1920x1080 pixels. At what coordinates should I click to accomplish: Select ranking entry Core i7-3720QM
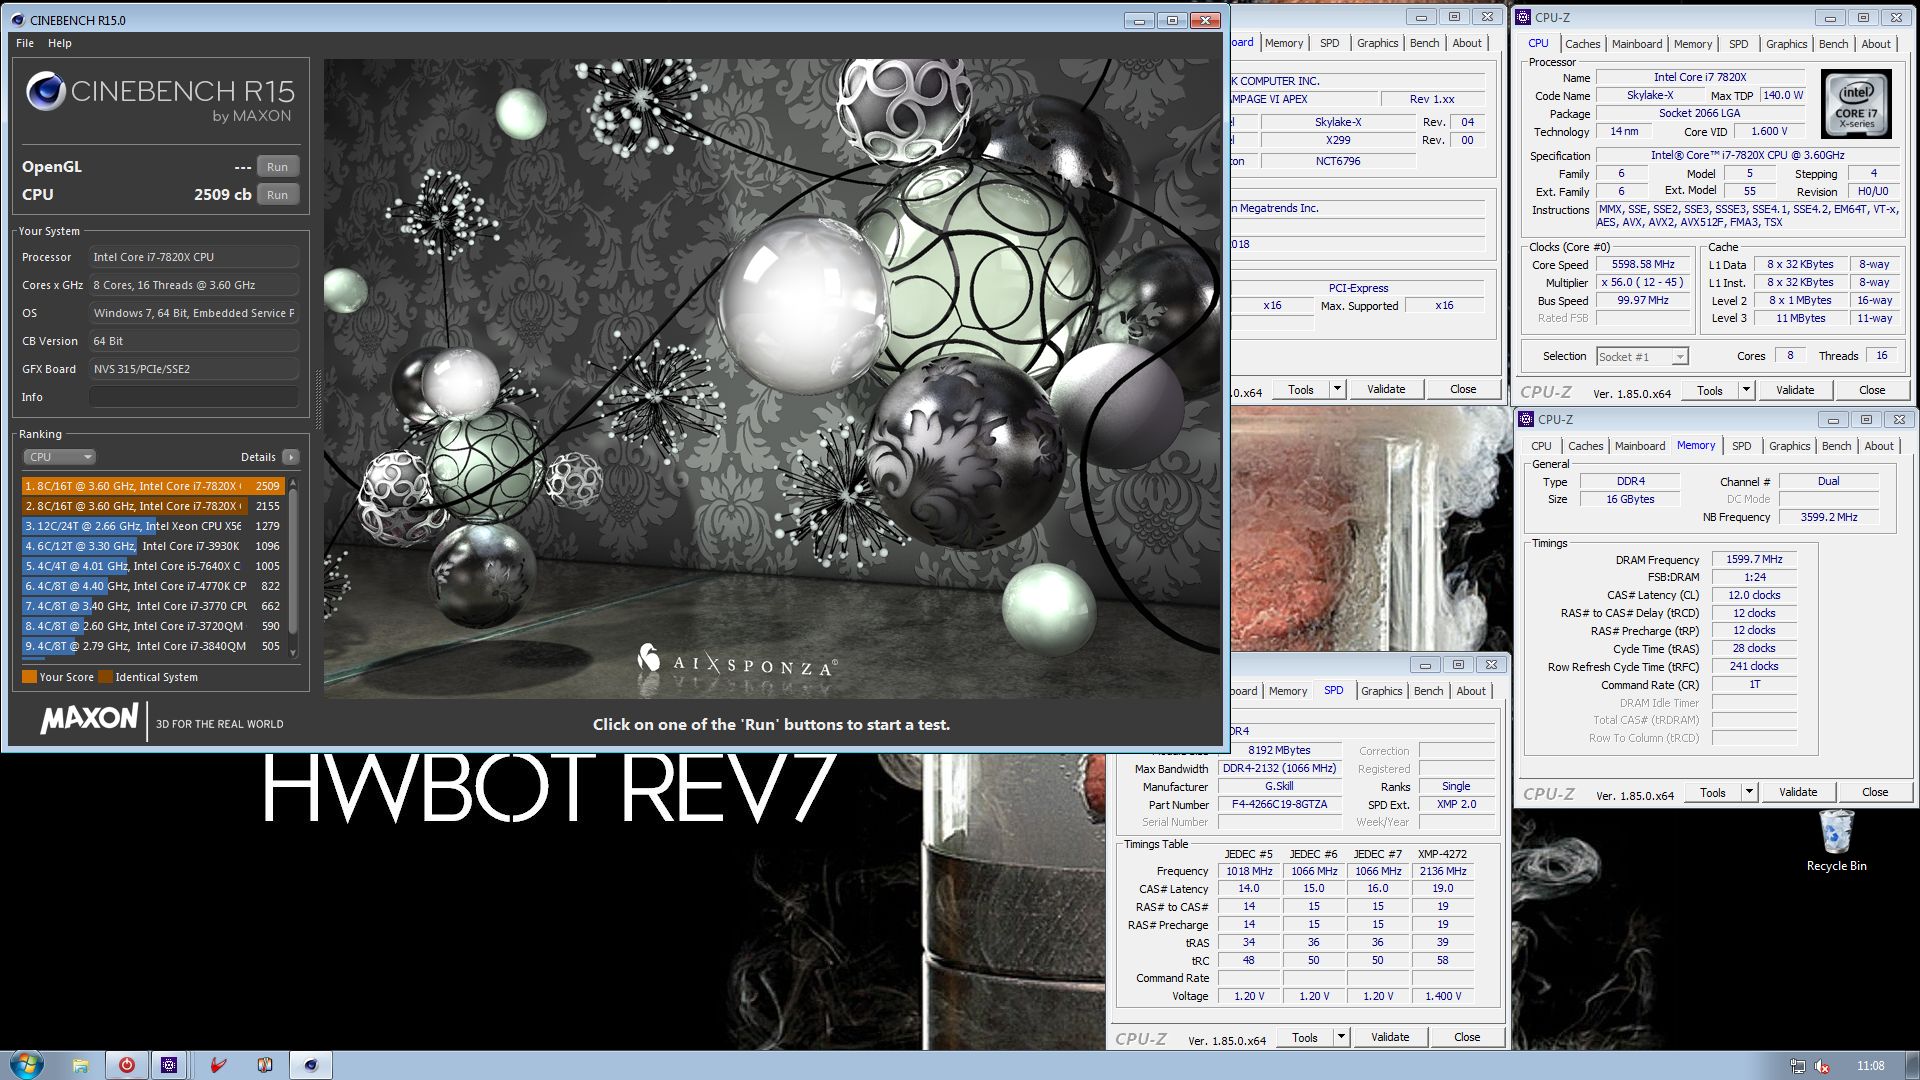(153, 626)
